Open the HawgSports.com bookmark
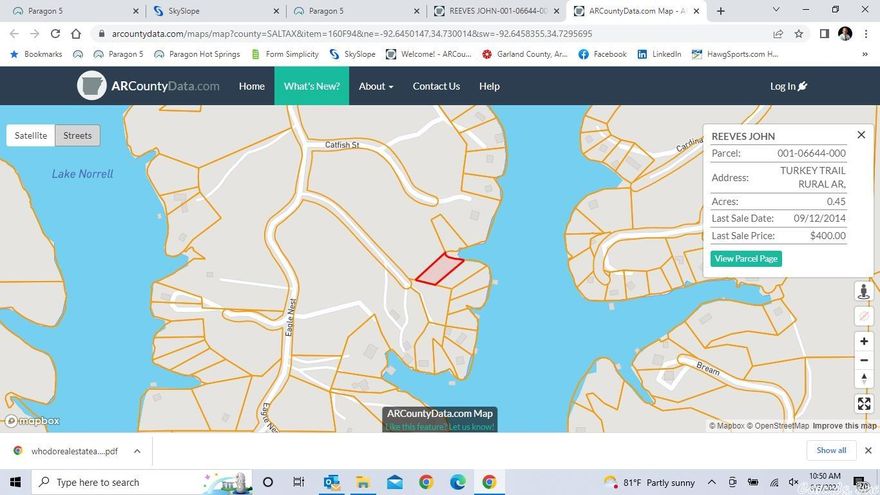 coord(735,54)
